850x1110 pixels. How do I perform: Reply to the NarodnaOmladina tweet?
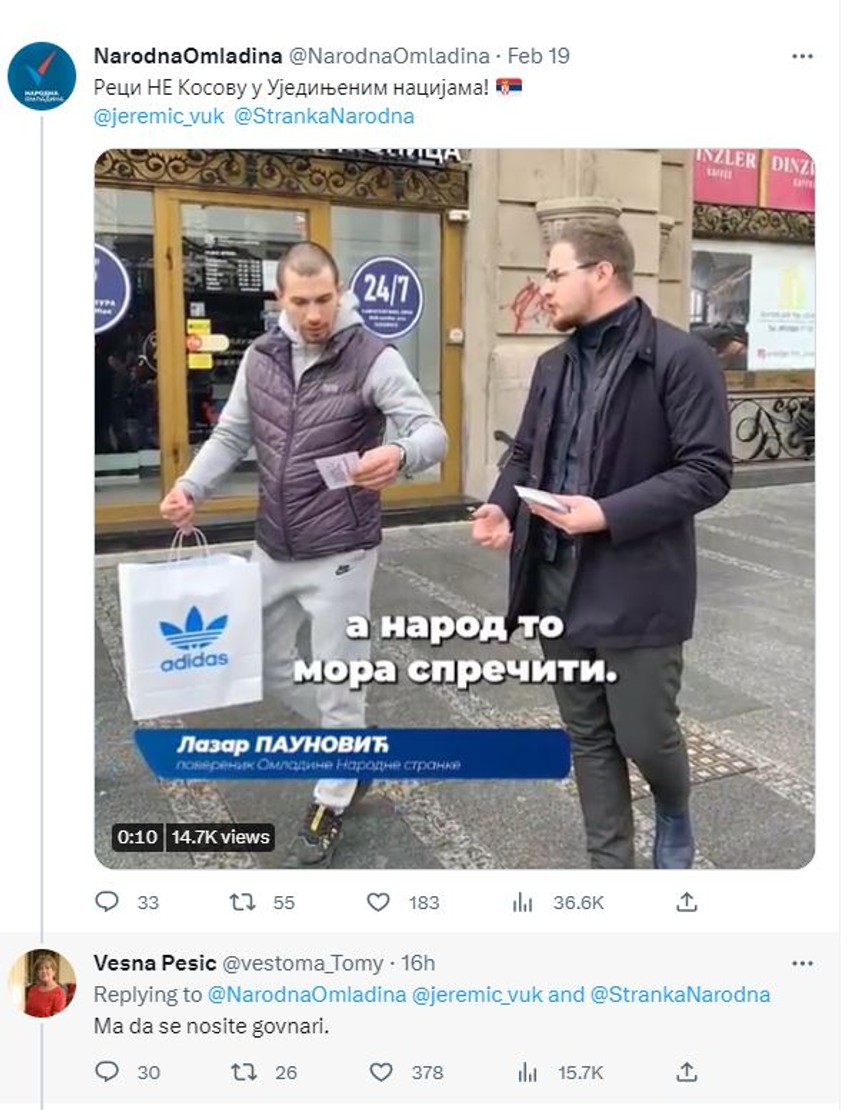(x=107, y=901)
